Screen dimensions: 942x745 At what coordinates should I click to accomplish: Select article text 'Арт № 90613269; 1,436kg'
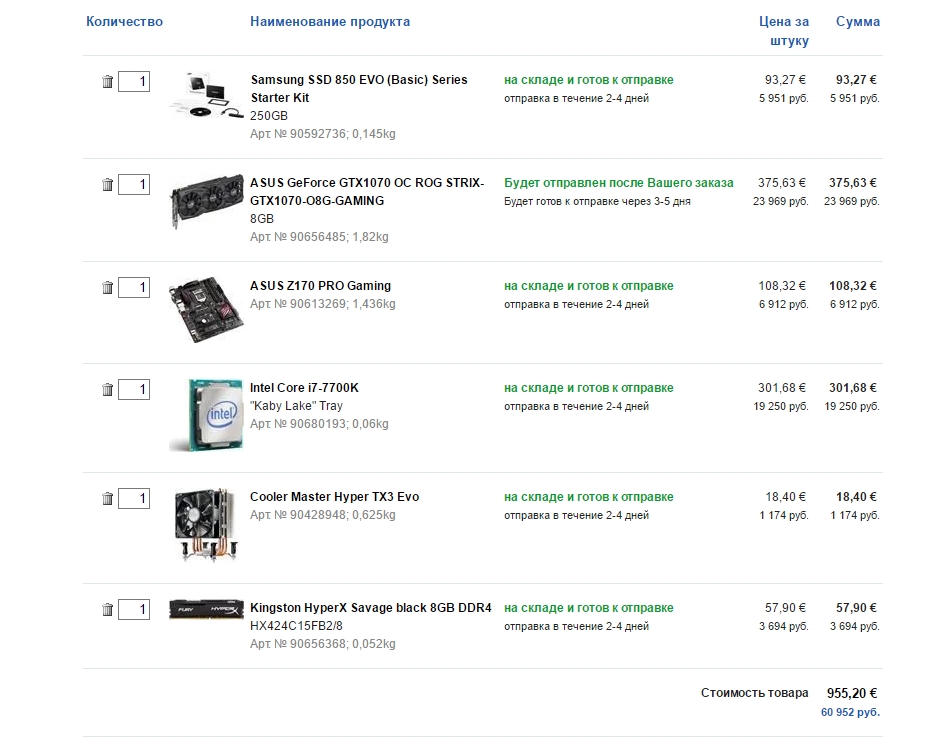323,304
